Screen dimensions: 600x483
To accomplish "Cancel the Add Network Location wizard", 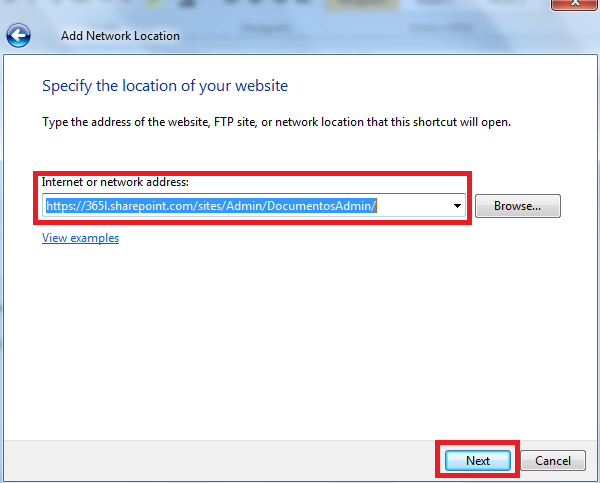I will [552, 460].
